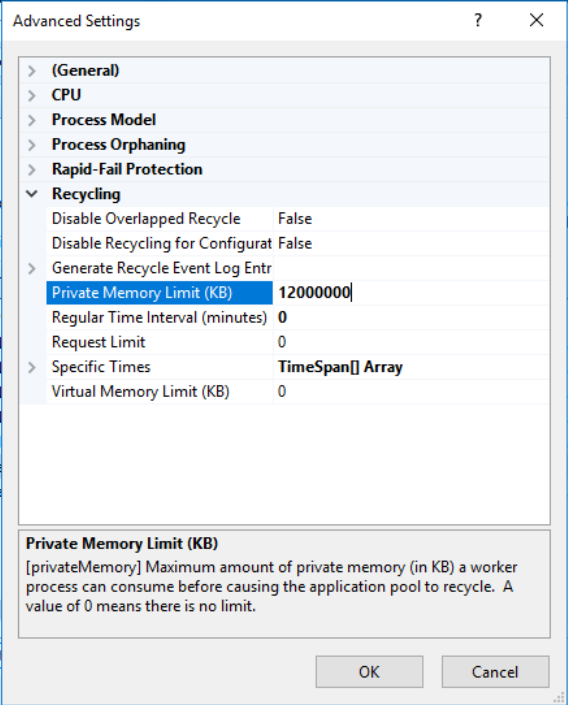Click the question mark help icon

coord(478,20)
